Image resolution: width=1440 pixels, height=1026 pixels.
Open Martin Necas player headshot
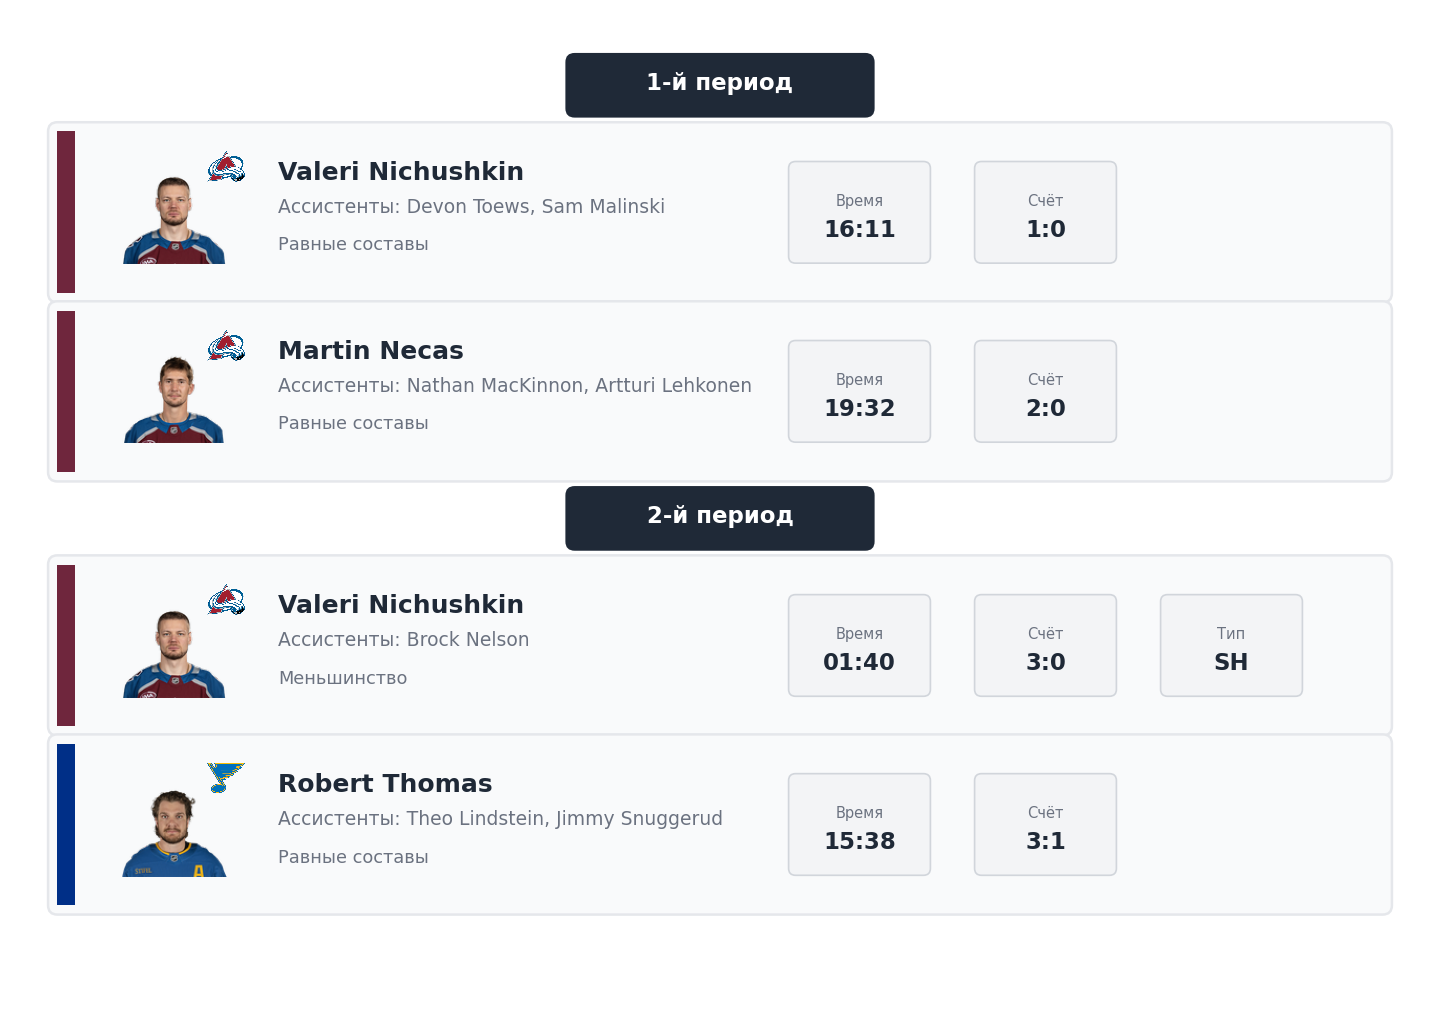click(174, 399)
